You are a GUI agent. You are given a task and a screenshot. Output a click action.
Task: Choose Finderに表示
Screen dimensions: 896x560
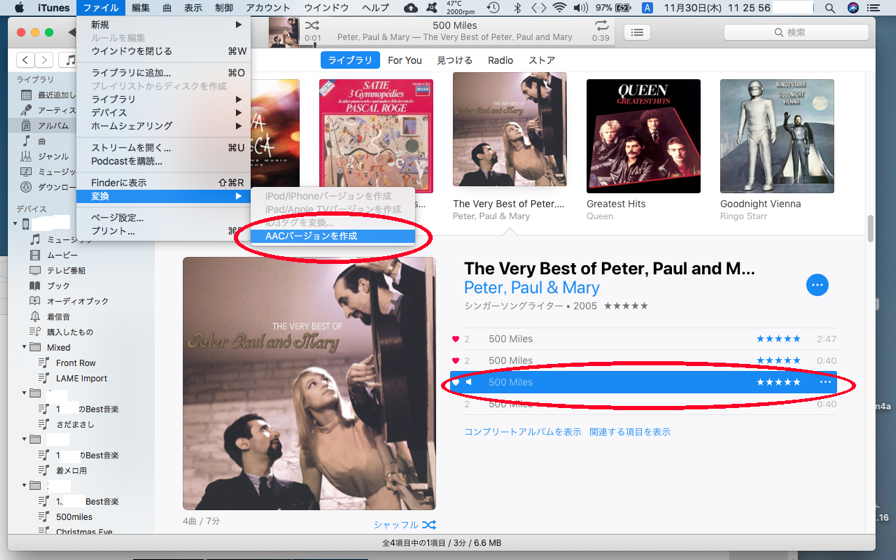(163, 183)
